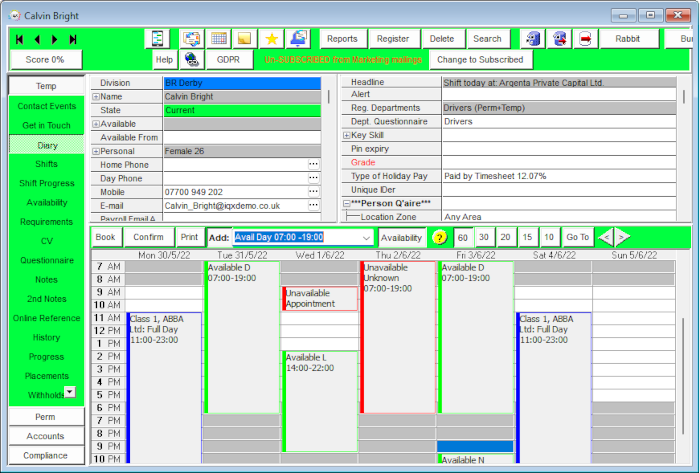The image size is (700, 473).
Task: Open the Add availability type dropdown
Action: 366,237
